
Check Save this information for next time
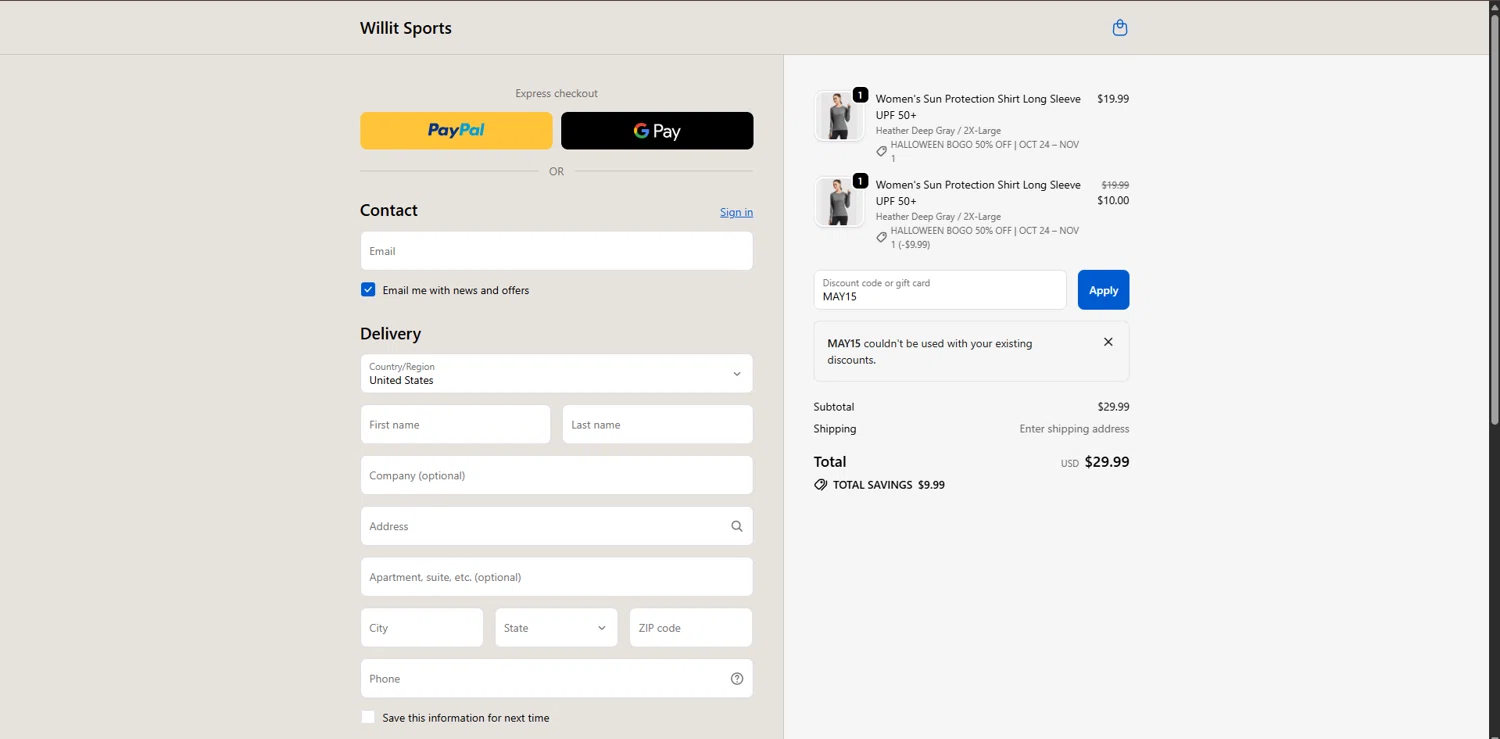tap(368, 717)
